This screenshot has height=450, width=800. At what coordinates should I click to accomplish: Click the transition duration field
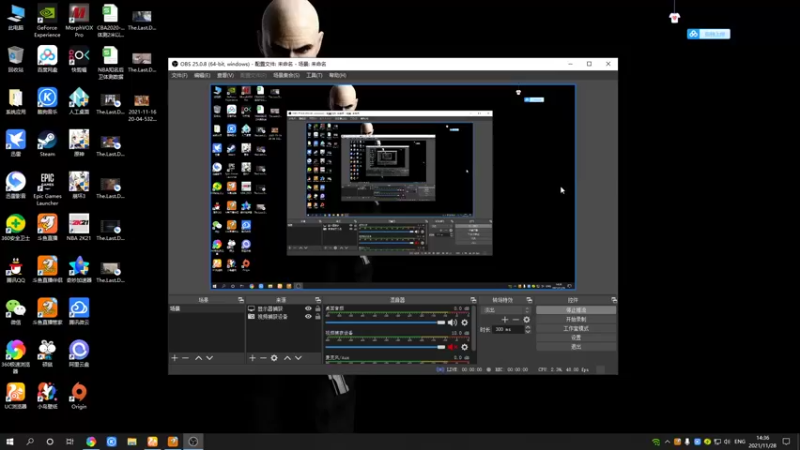508,330
